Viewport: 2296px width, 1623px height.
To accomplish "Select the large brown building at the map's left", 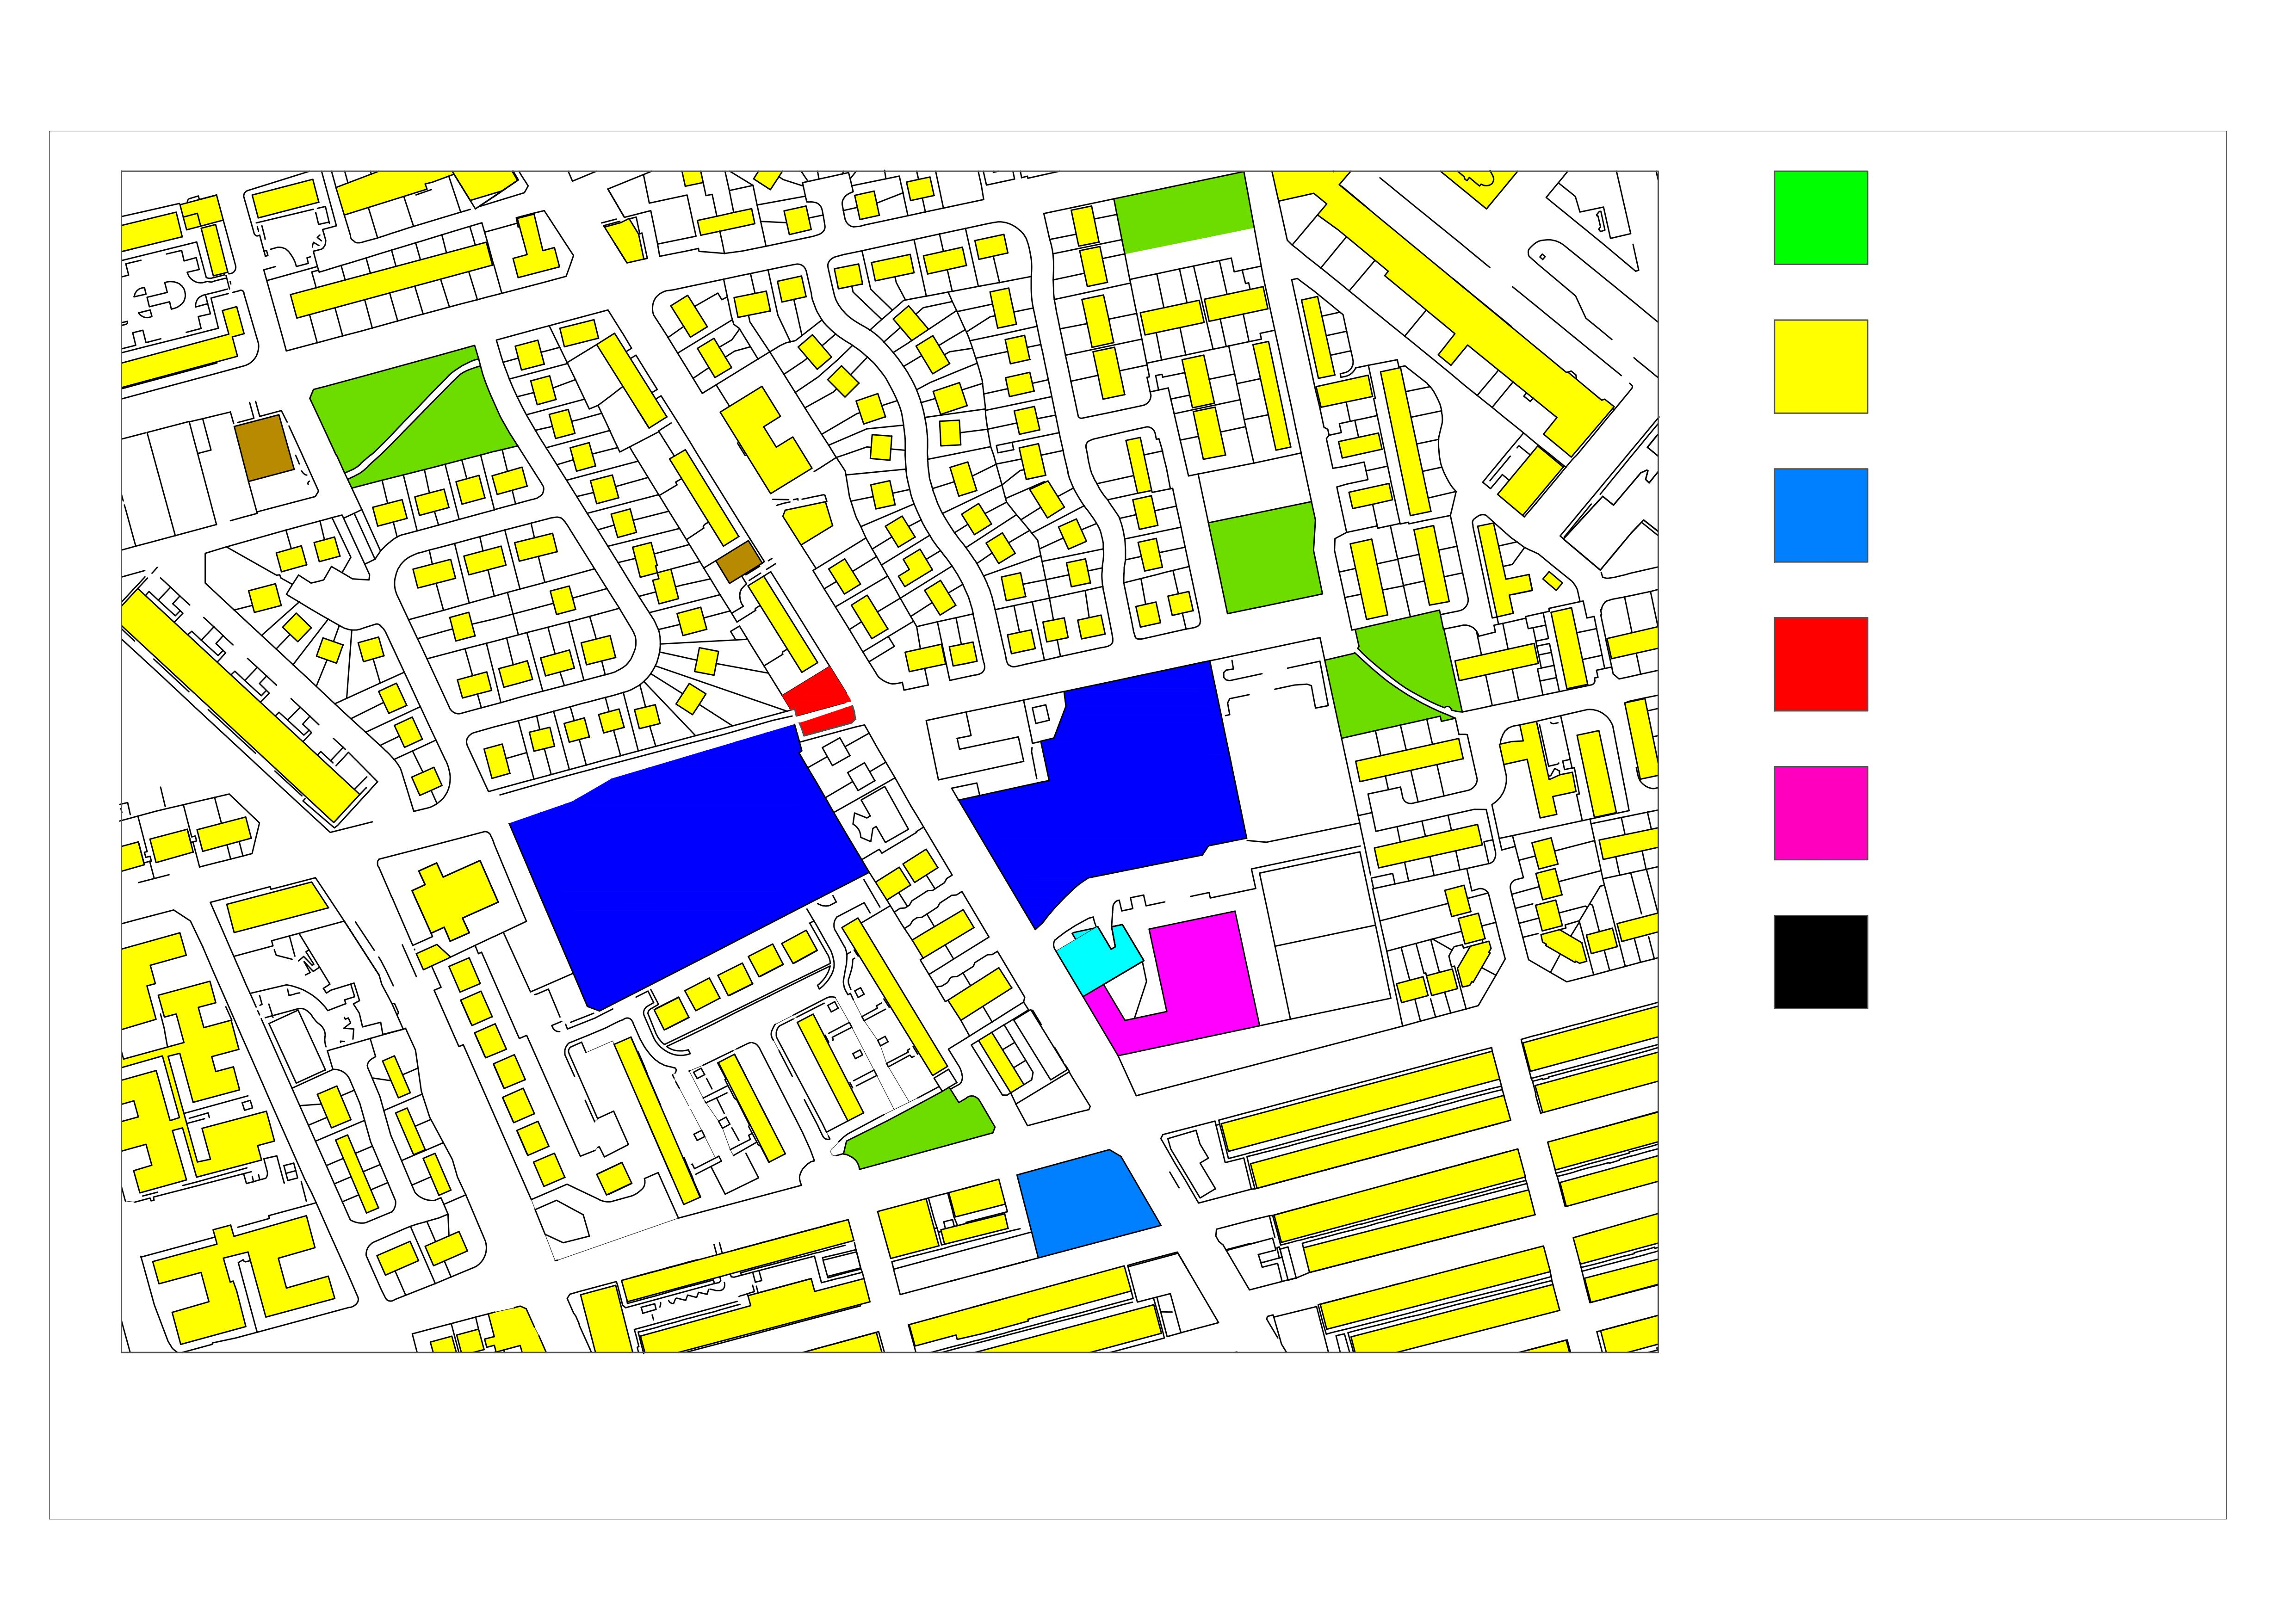I will (x=265, y=449).
